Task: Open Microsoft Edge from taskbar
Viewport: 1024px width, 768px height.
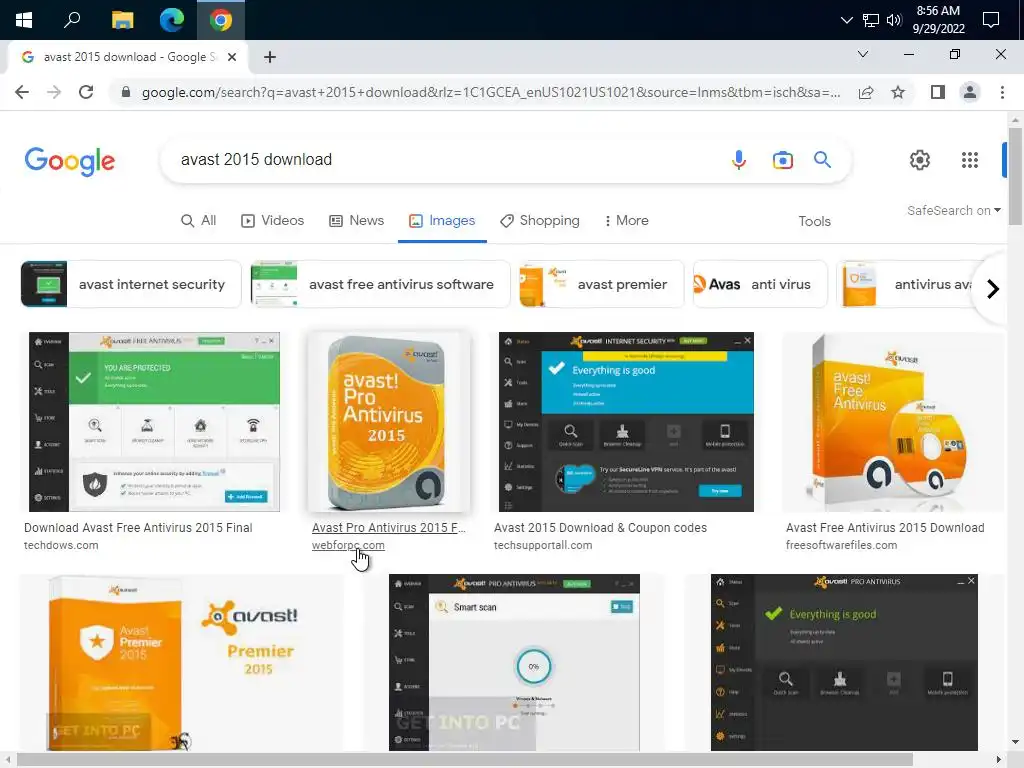Action: click(172, 20)
